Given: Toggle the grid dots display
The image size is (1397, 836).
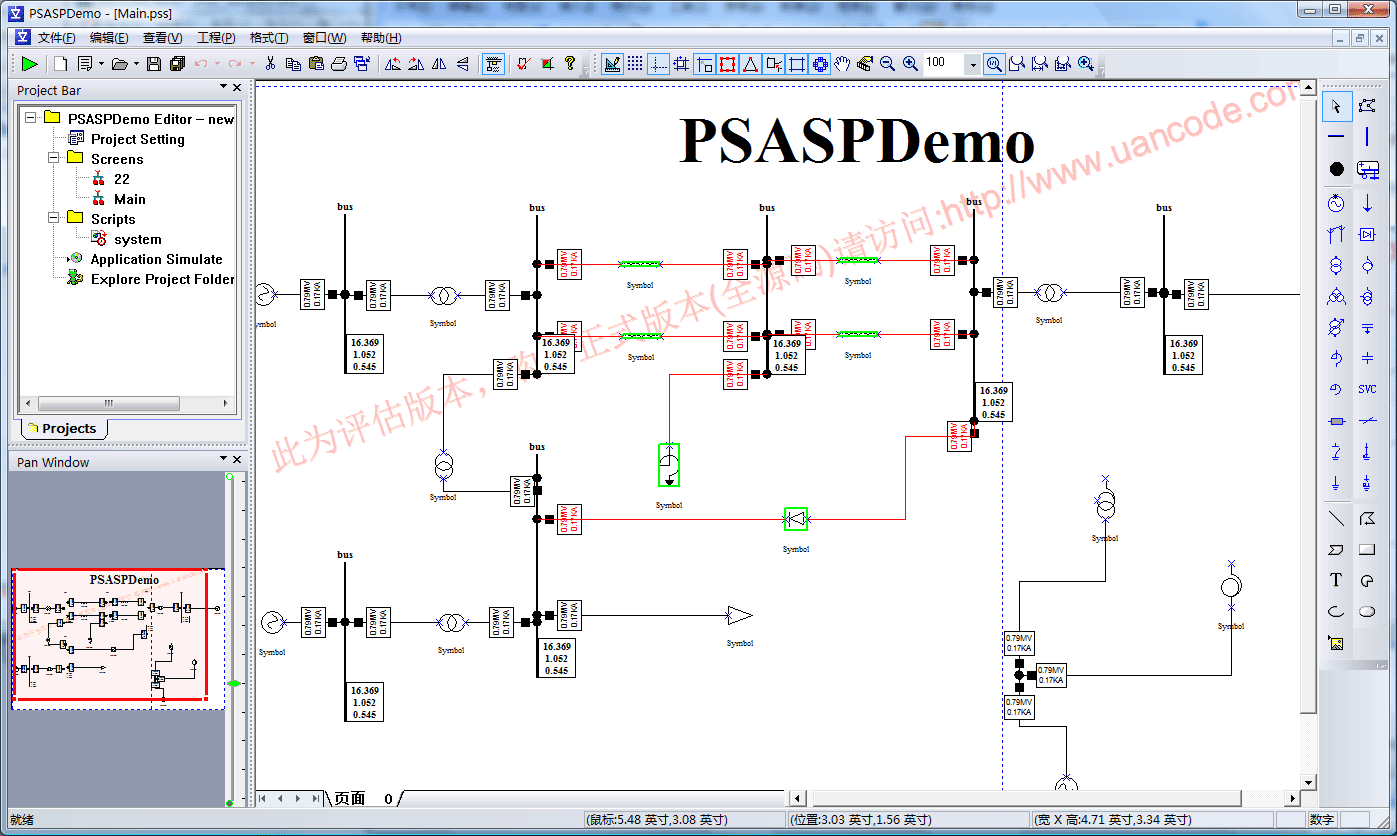Looking at the screenshot, I should (x=635, y=64).
